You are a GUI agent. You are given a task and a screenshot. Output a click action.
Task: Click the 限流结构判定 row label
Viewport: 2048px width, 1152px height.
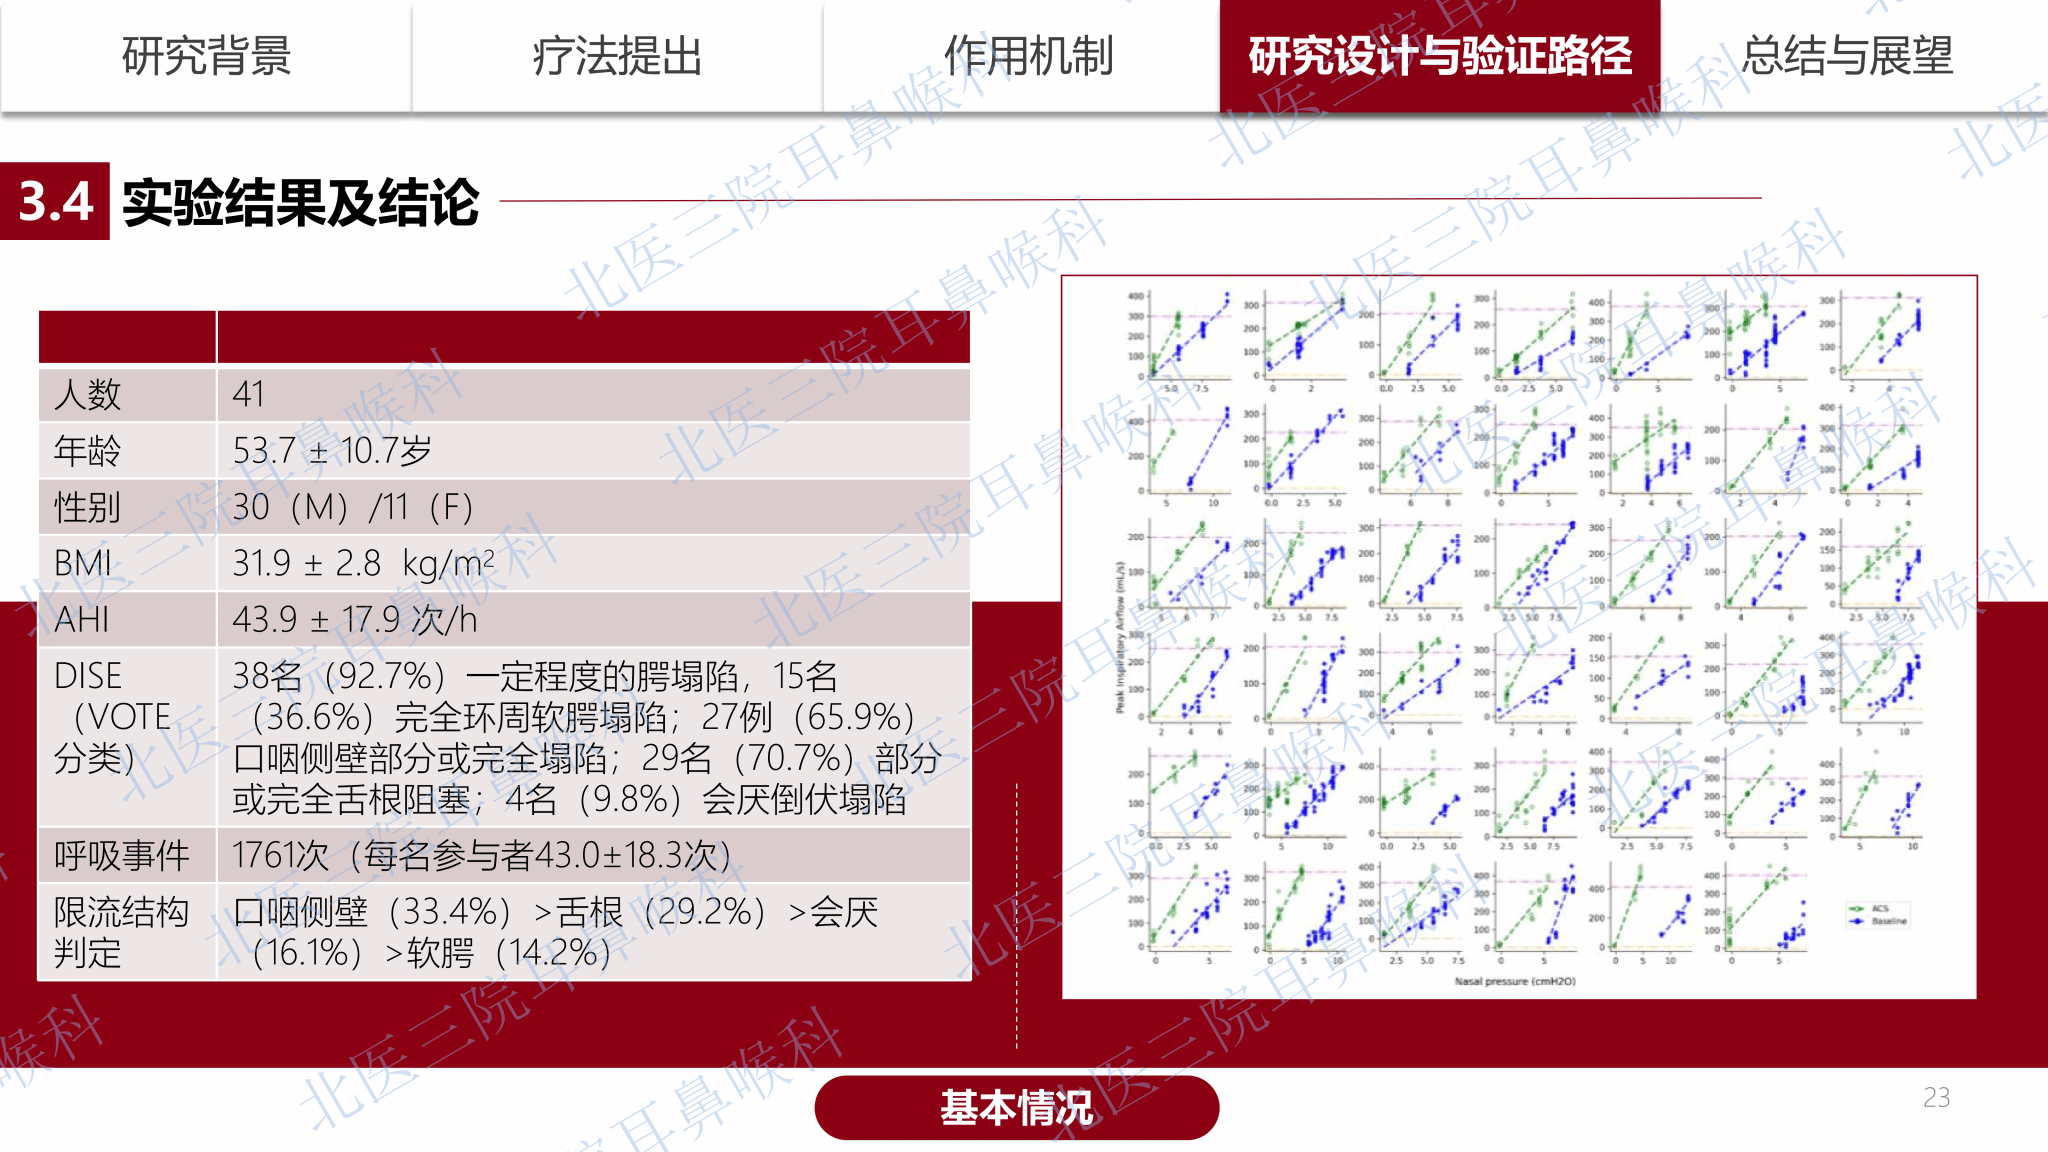tap(120, 932)
